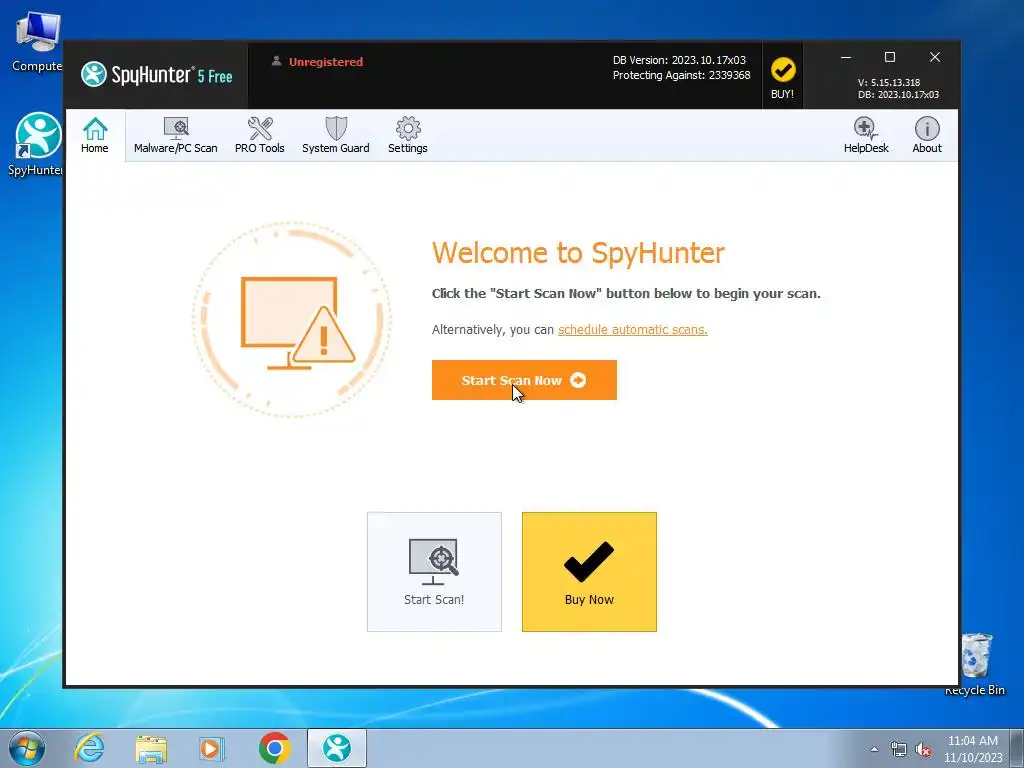1024x768 pixels.
Task: Select the SpyHunter desktop shortcut
Action: click(x=35, y=144)
